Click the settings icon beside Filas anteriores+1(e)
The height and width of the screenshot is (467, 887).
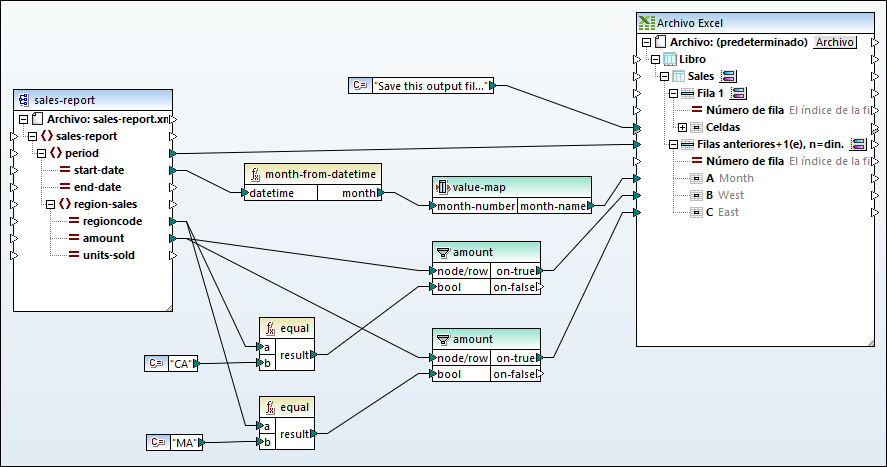[x=857, y=144]
